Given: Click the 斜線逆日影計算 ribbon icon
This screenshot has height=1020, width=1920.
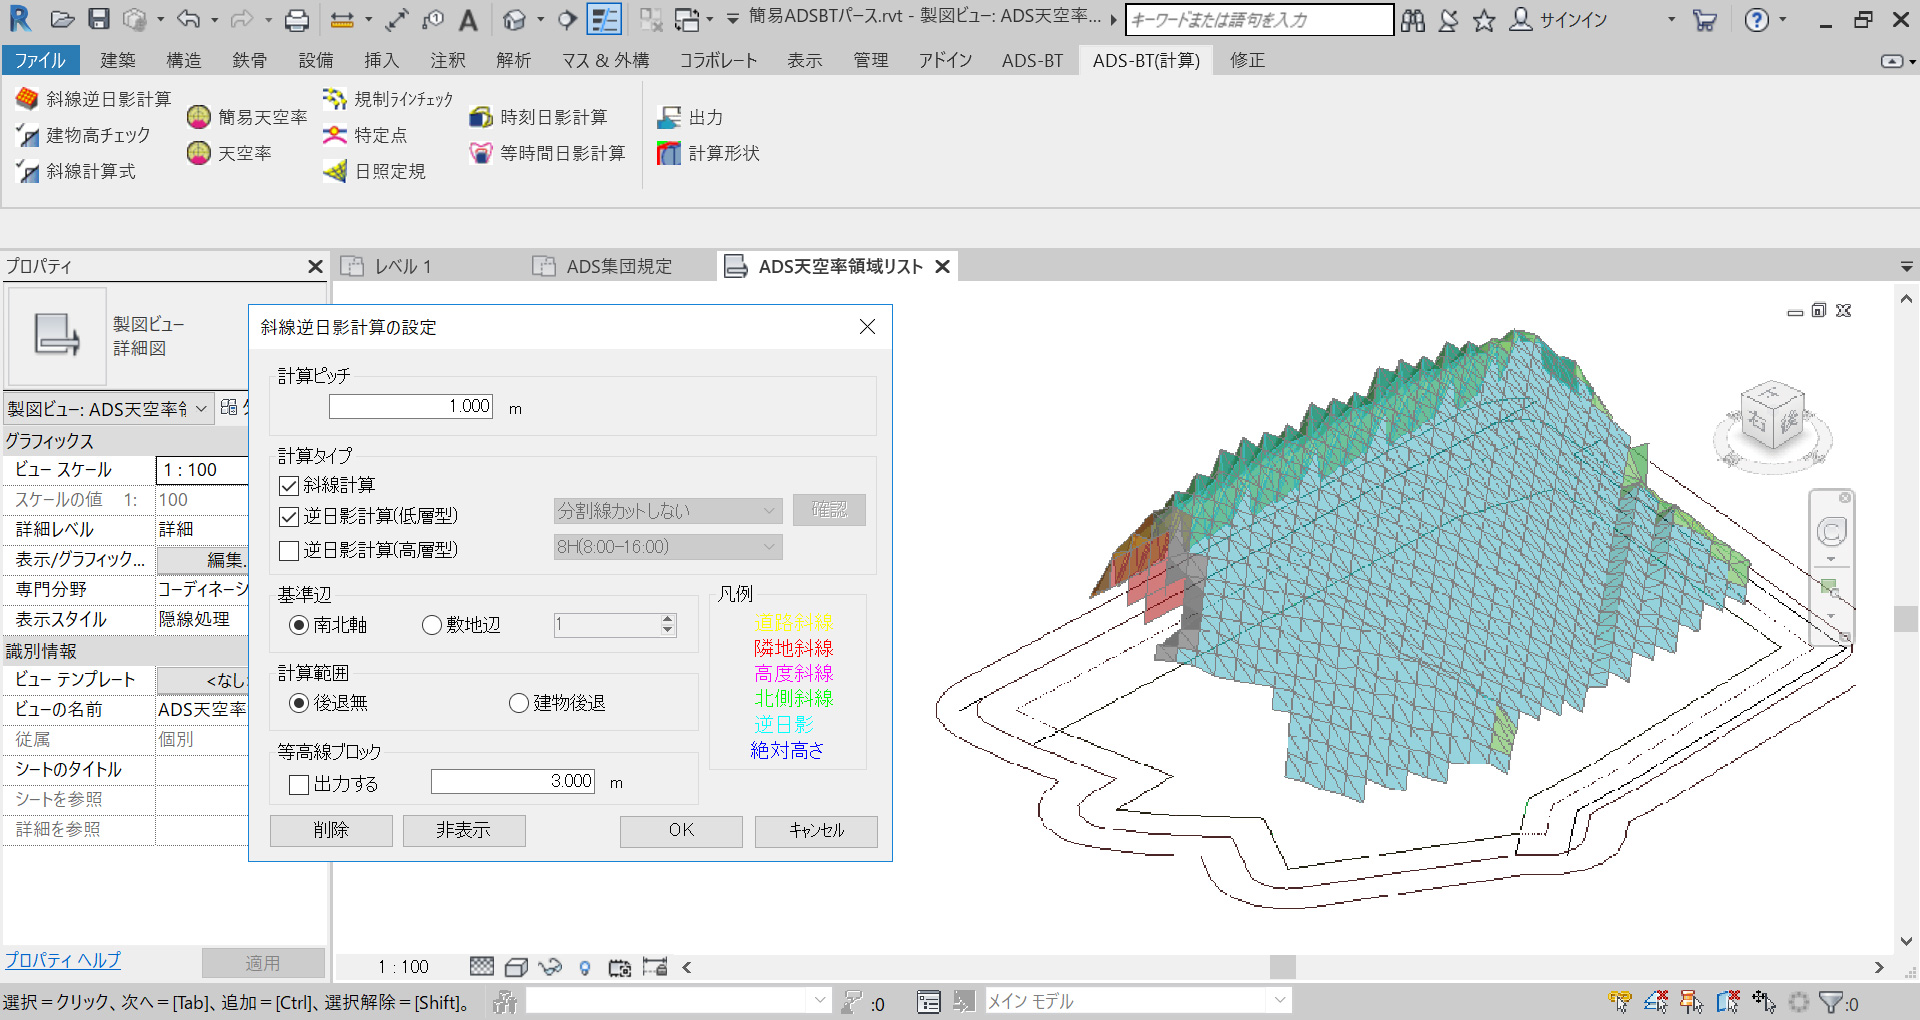Looking at the screenshot, I should (27, 99).
